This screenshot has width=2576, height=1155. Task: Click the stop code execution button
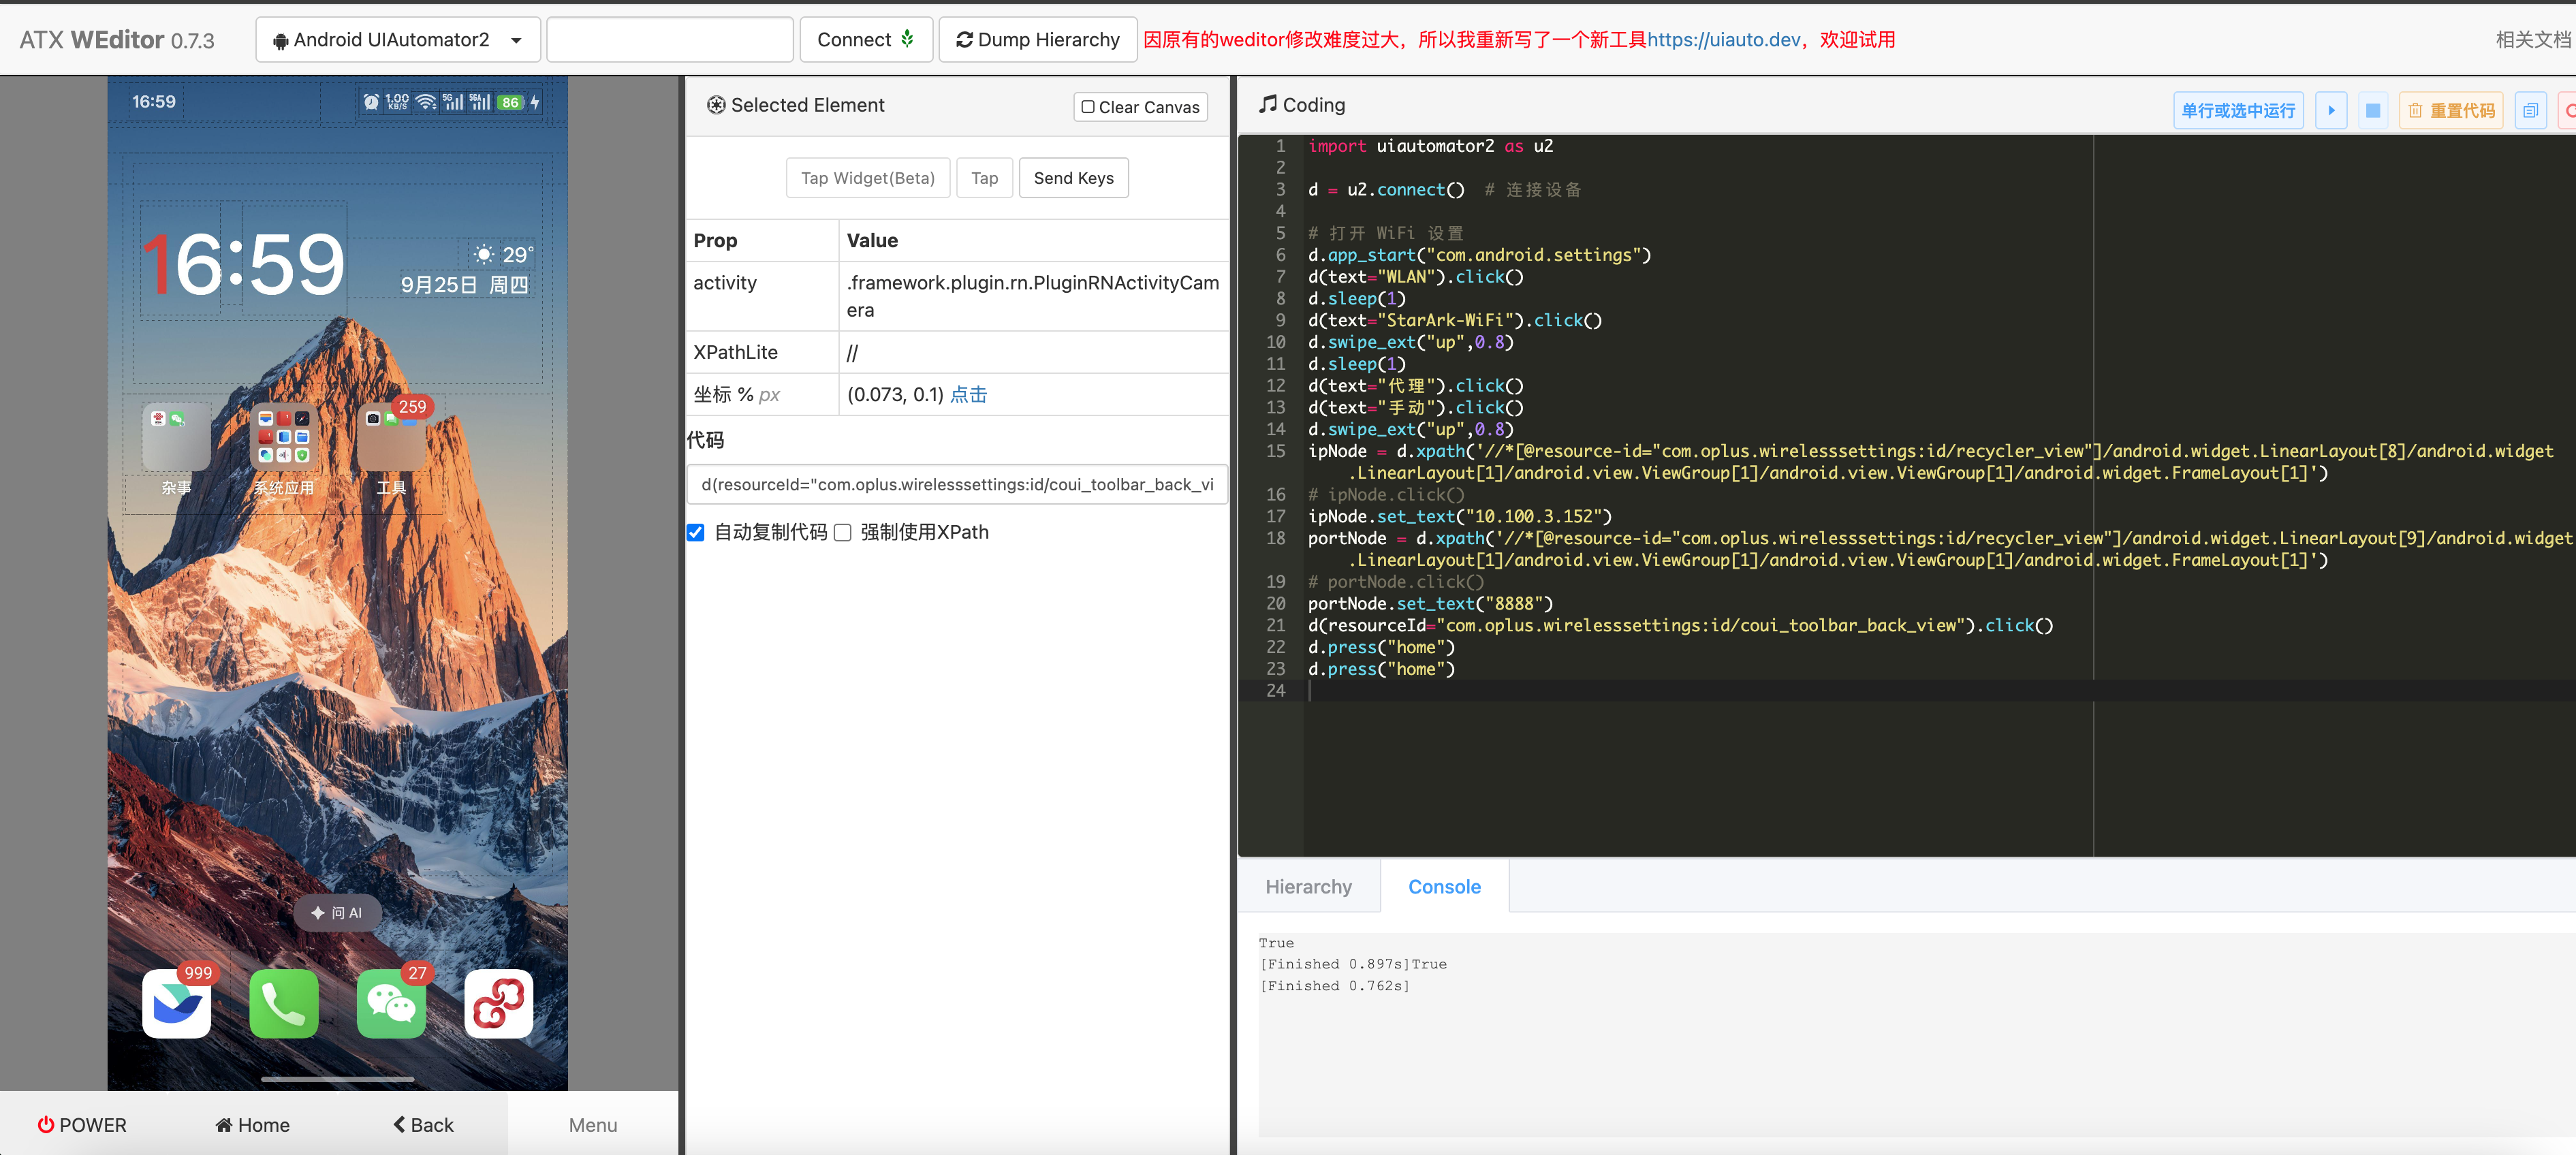tap(2372, 110)
